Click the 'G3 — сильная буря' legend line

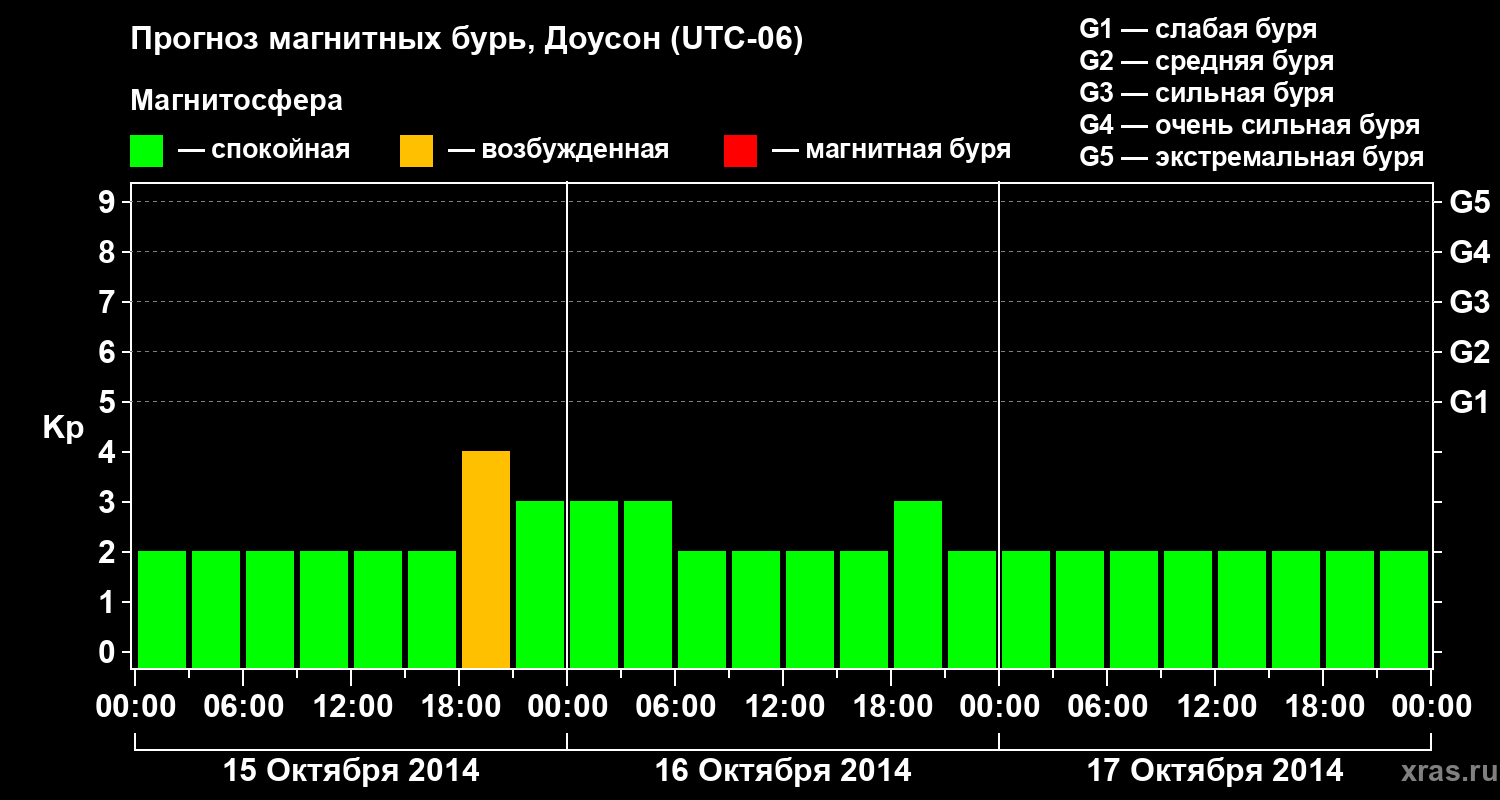pos(1207,93)
